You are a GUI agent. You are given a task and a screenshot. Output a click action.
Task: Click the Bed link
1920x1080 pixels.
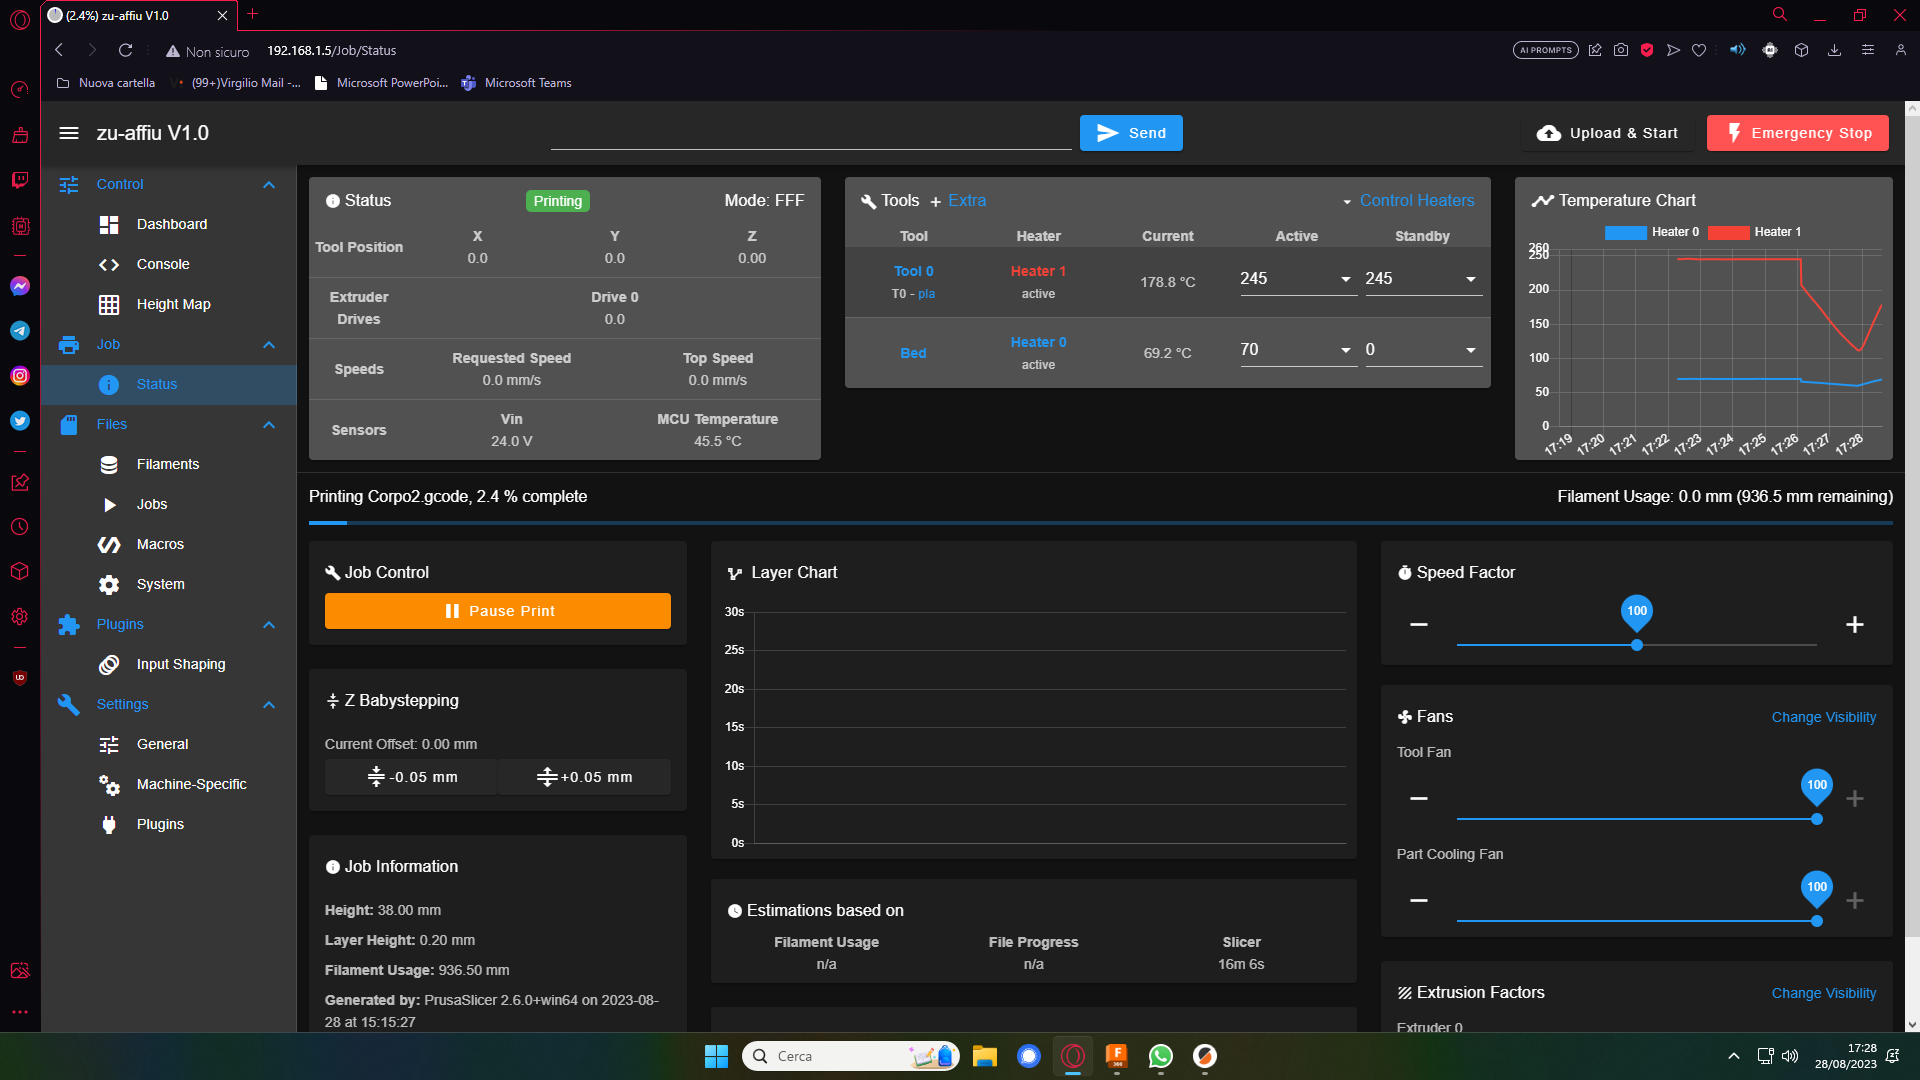[913, 353]
